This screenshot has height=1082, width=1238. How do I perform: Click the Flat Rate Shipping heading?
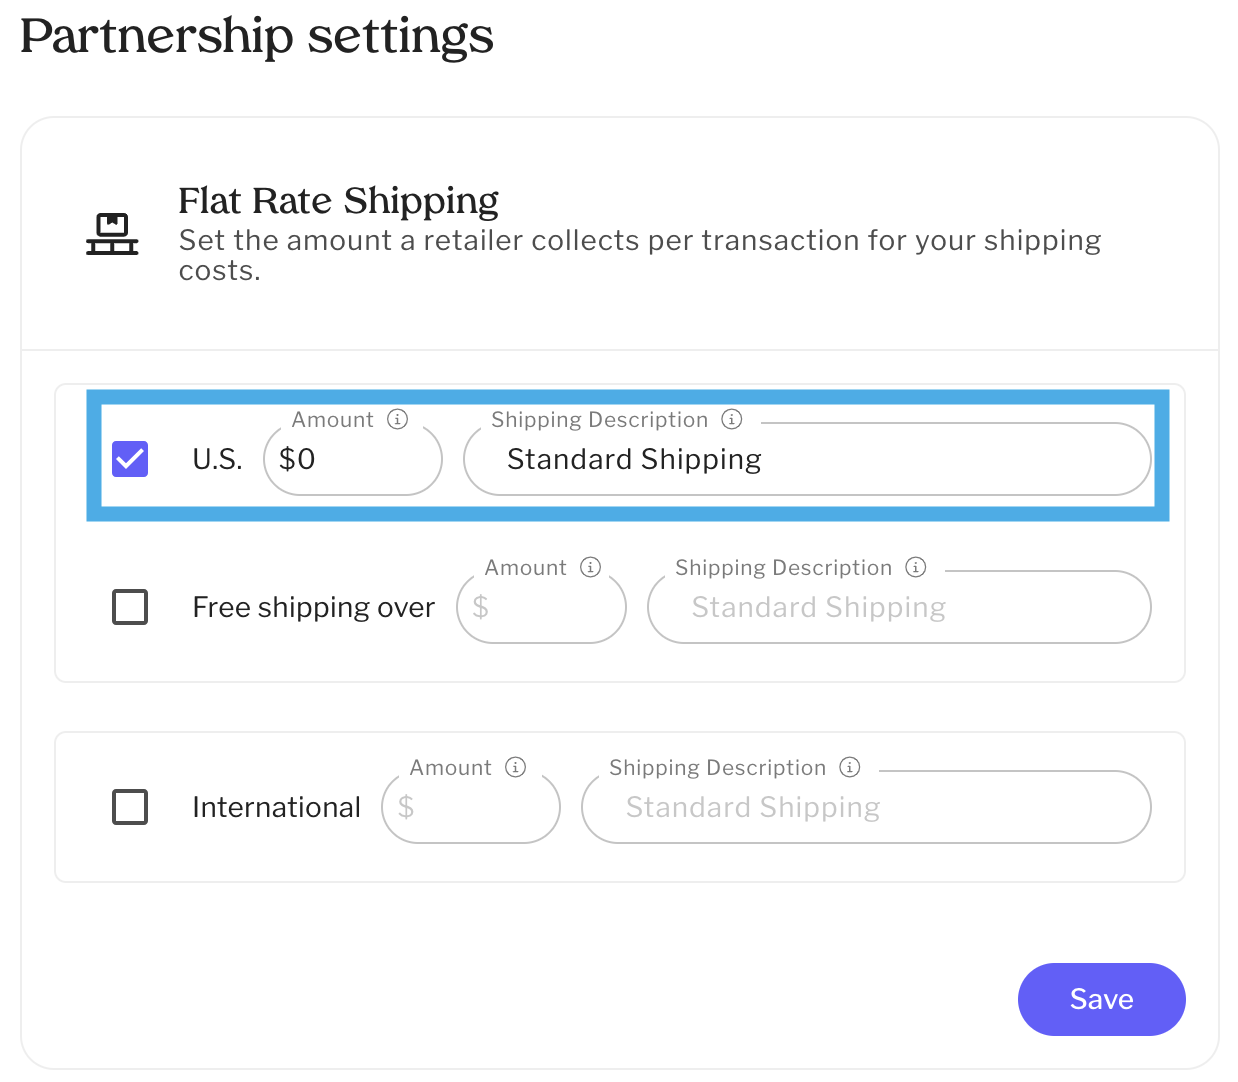pos(338,201)
